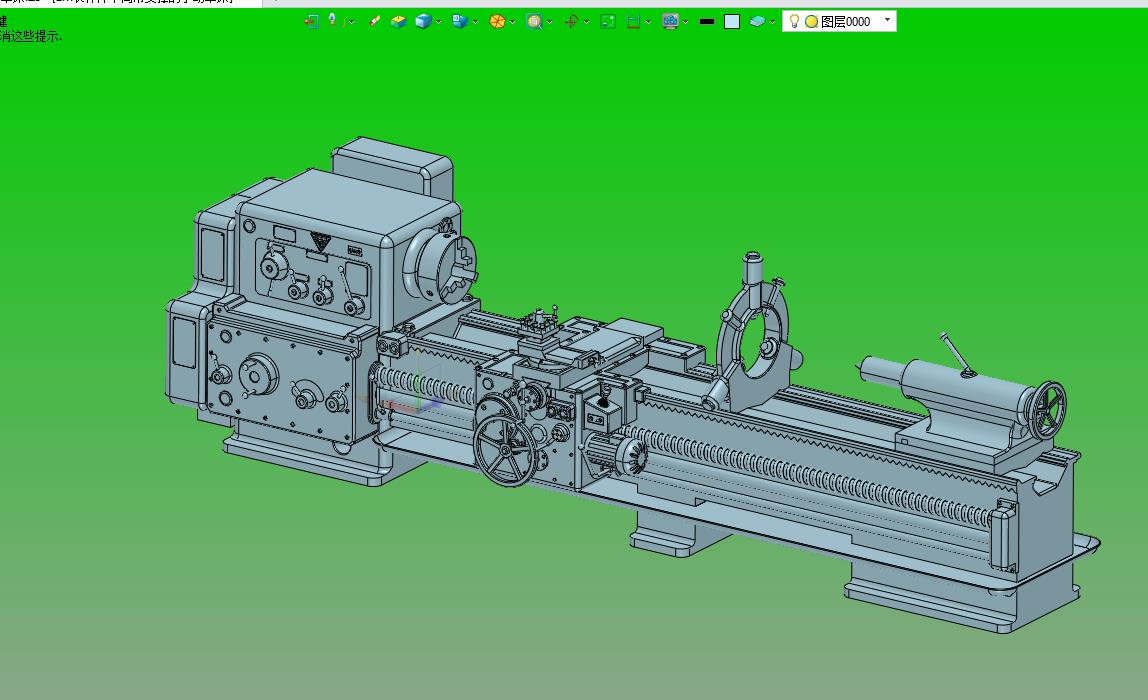Expand dropdown beside view orientation cube
The image size is (1148, 700).
(475, 22)
